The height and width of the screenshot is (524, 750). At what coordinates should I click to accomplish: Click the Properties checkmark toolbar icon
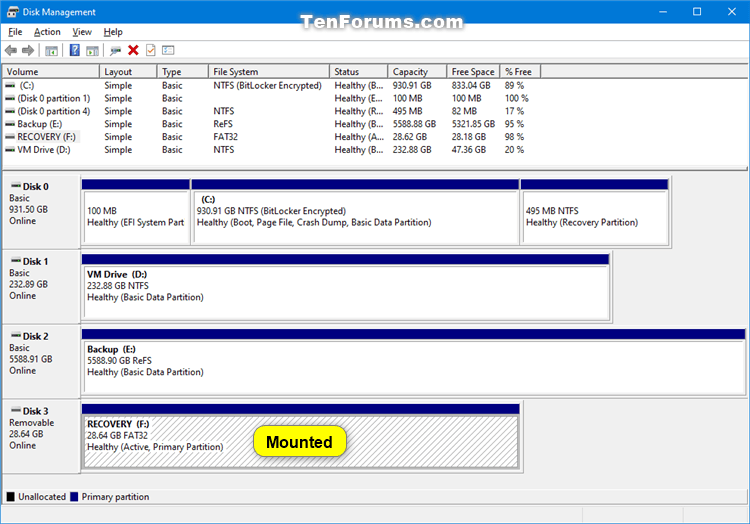pos(151,50)
